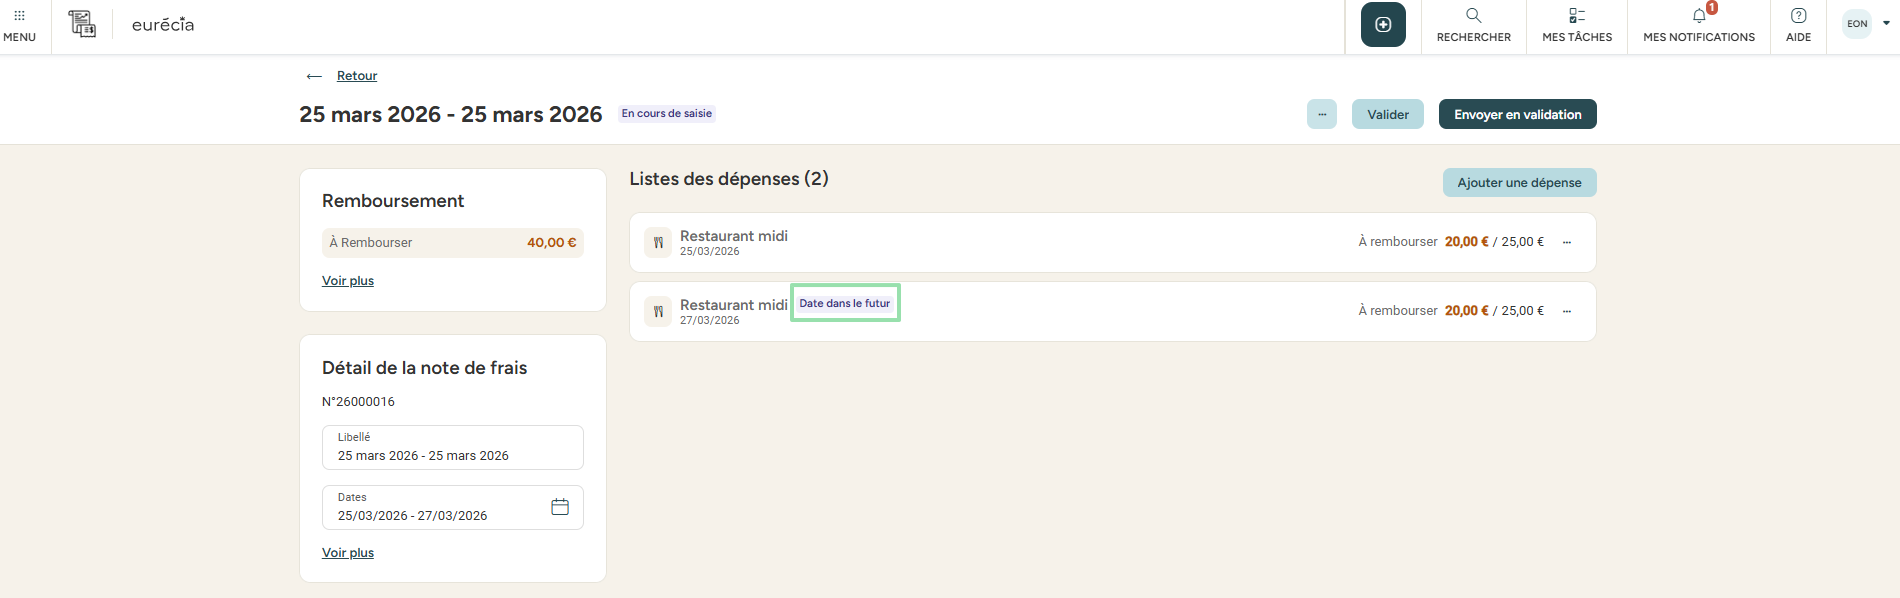Viewport: 1900px width, 598px height.
Task: Expand the EON user profile dropdown arrow
Action: [x=1886, y=23]
